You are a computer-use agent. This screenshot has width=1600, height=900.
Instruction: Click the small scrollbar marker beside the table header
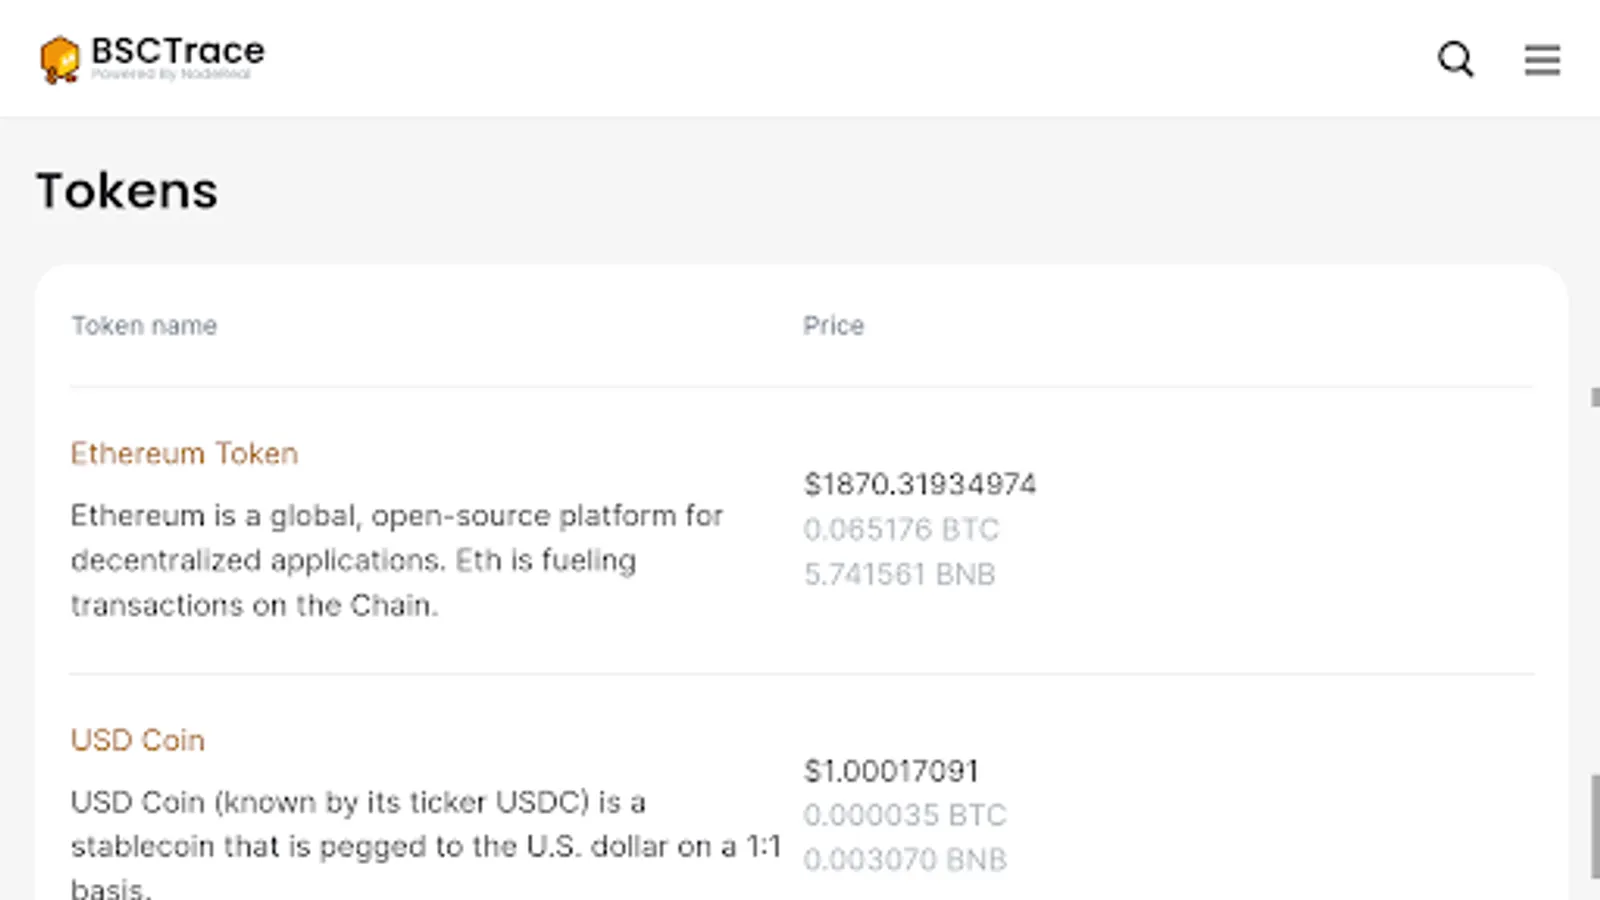point(1595,397)
